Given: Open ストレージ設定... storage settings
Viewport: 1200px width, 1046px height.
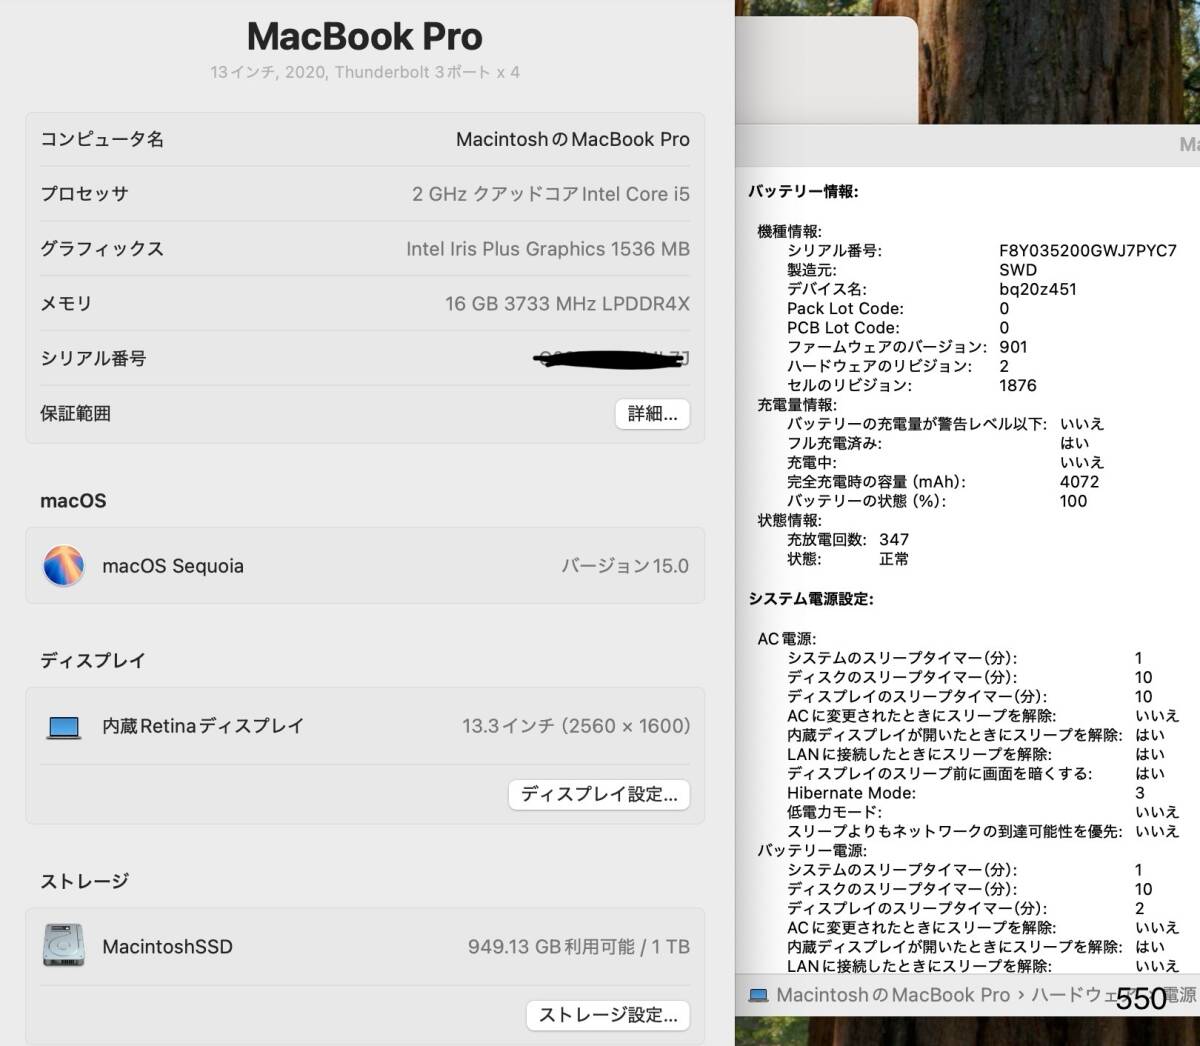Looking at the screenshot, I should pos(608,1016).
